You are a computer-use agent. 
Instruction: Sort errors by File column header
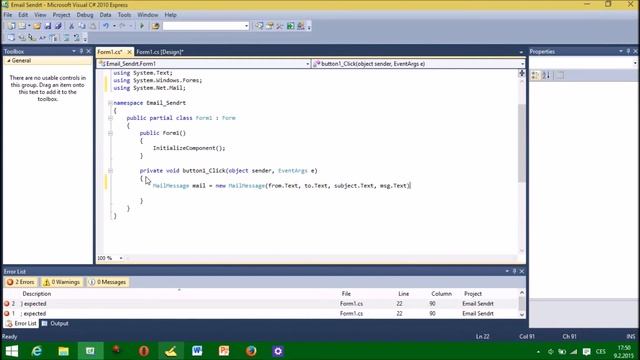coord(346,293)
